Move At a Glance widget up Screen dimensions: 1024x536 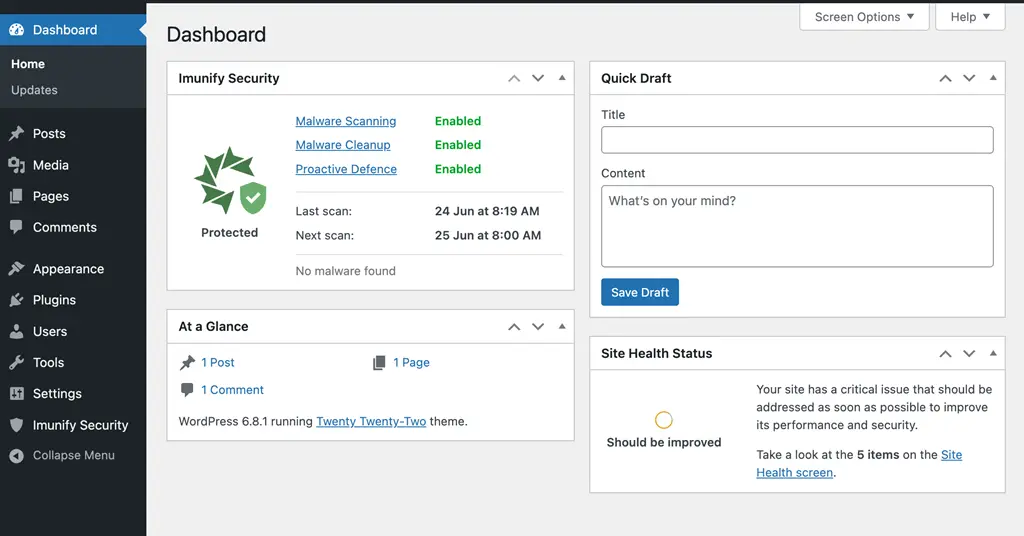tap(514, 326)
